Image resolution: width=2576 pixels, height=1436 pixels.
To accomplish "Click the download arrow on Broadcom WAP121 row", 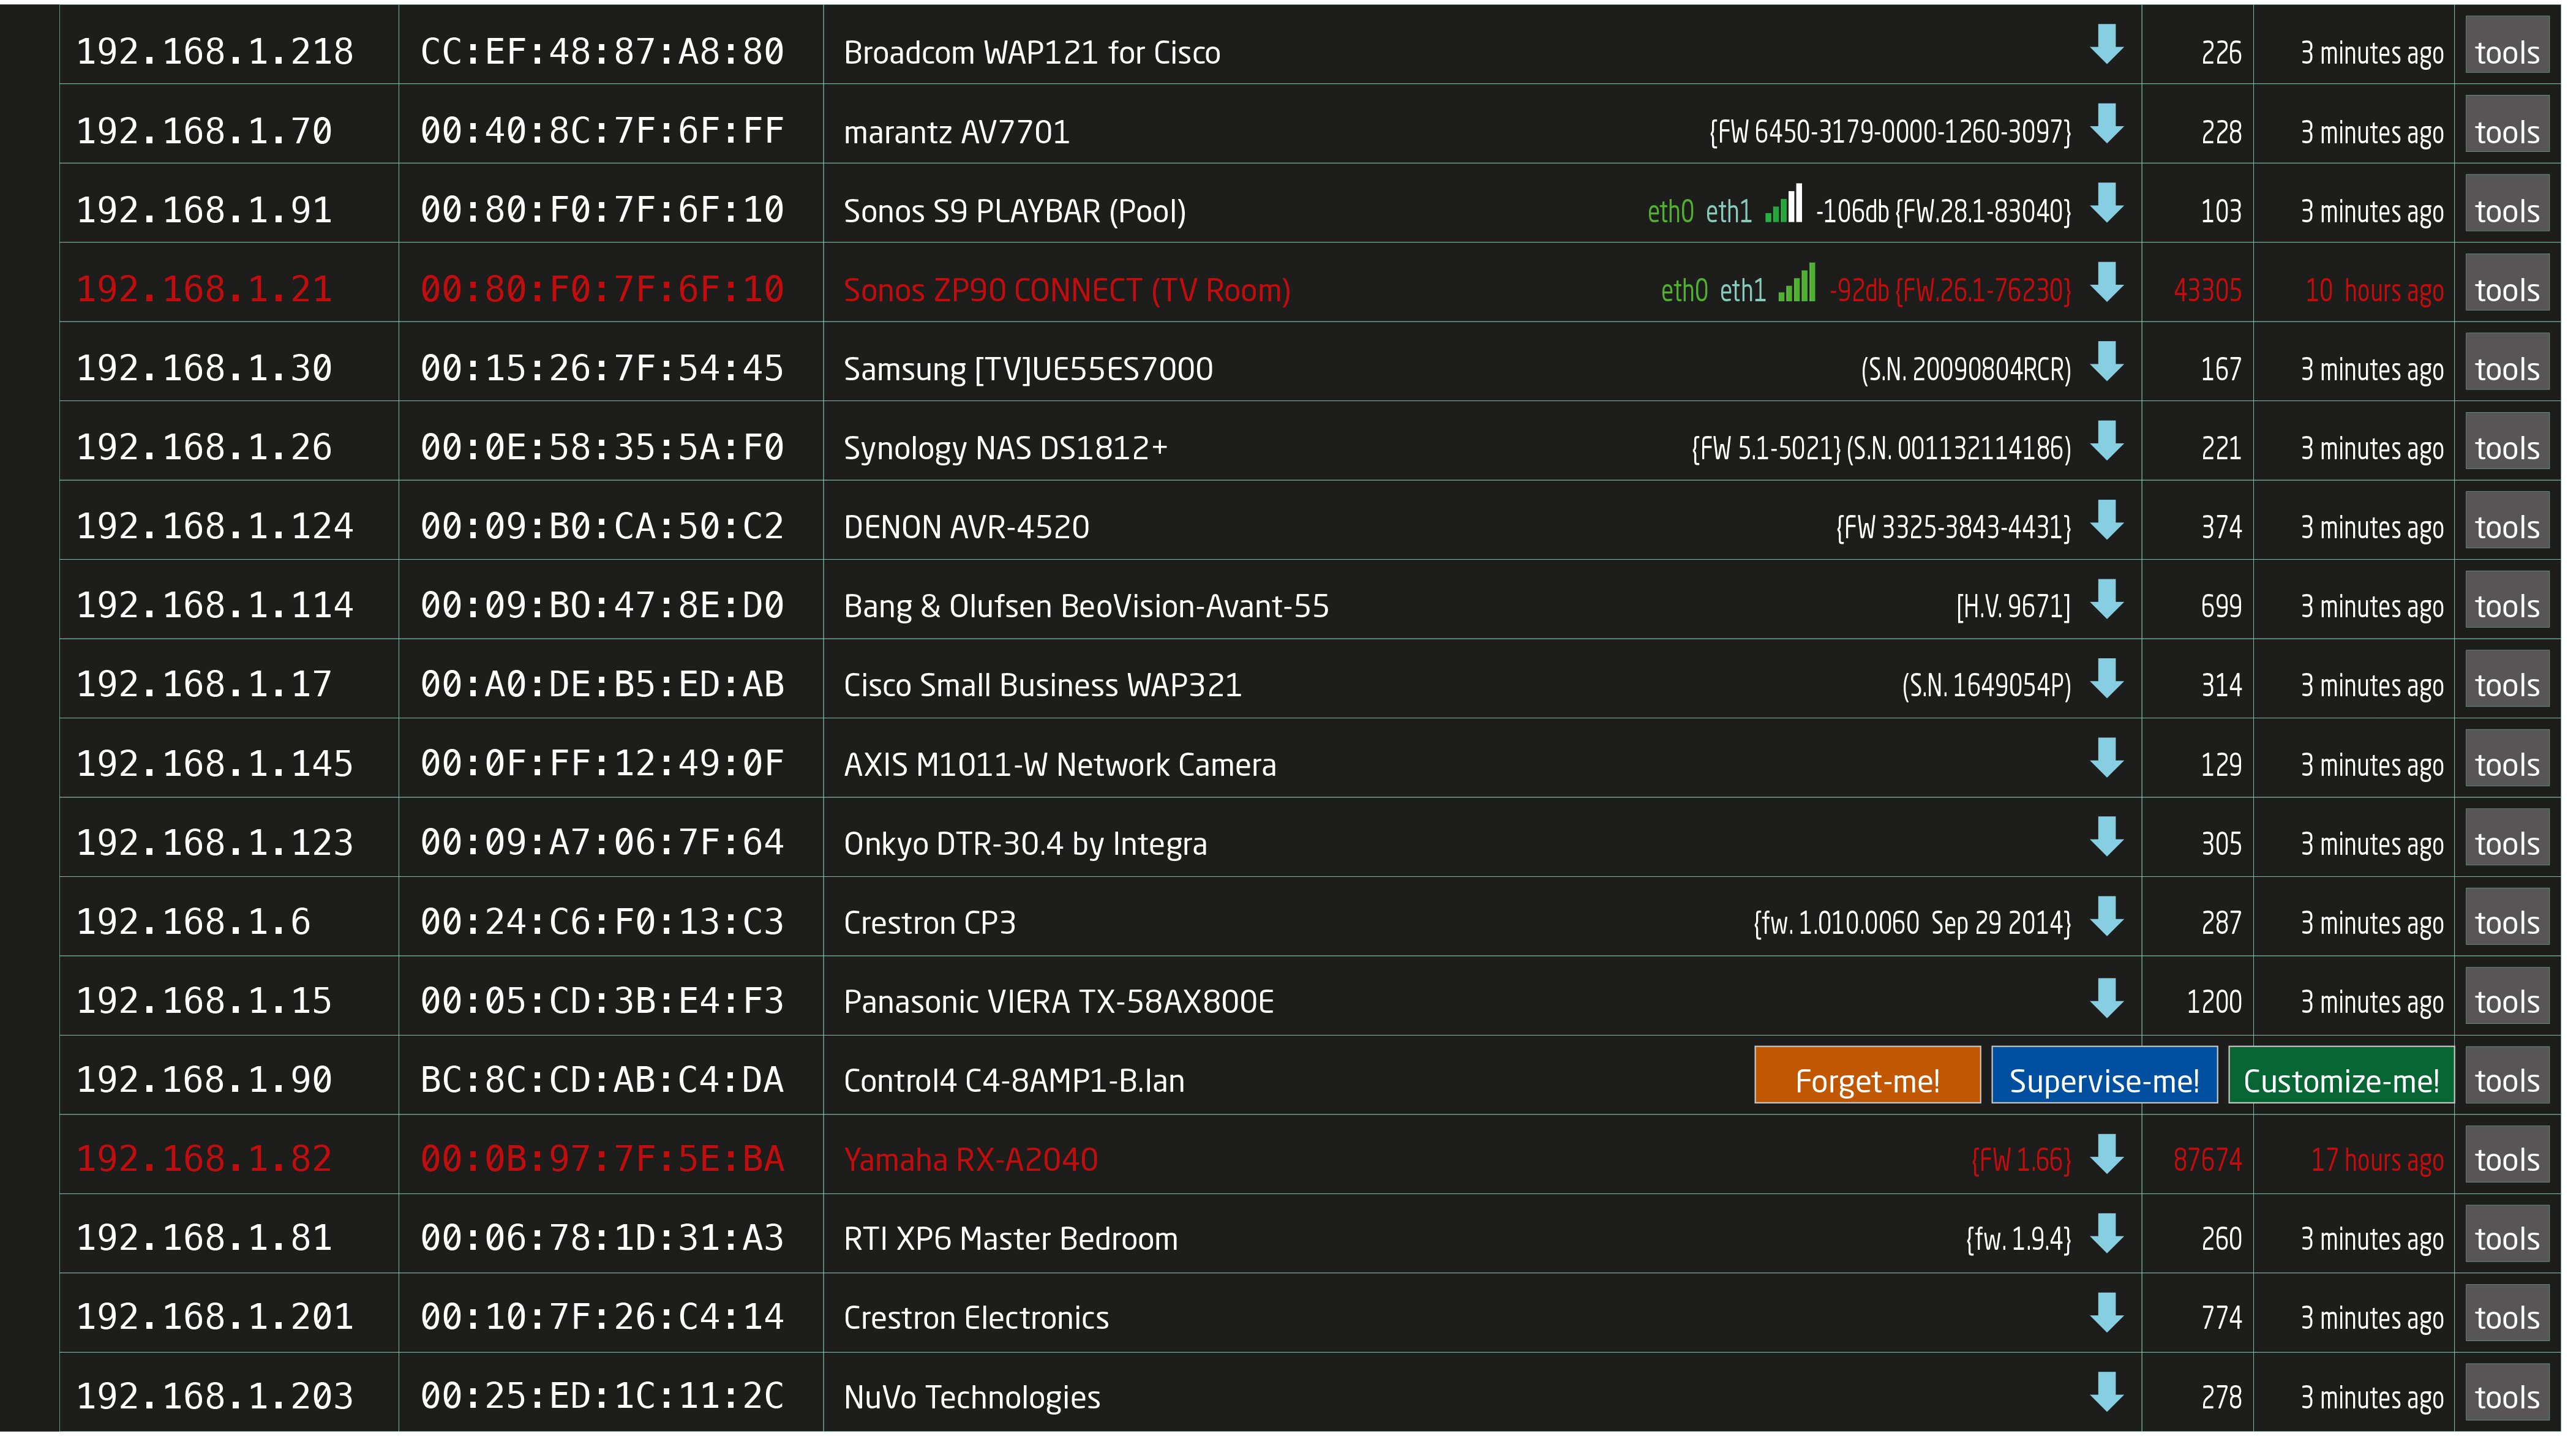I will (2106, 45).
